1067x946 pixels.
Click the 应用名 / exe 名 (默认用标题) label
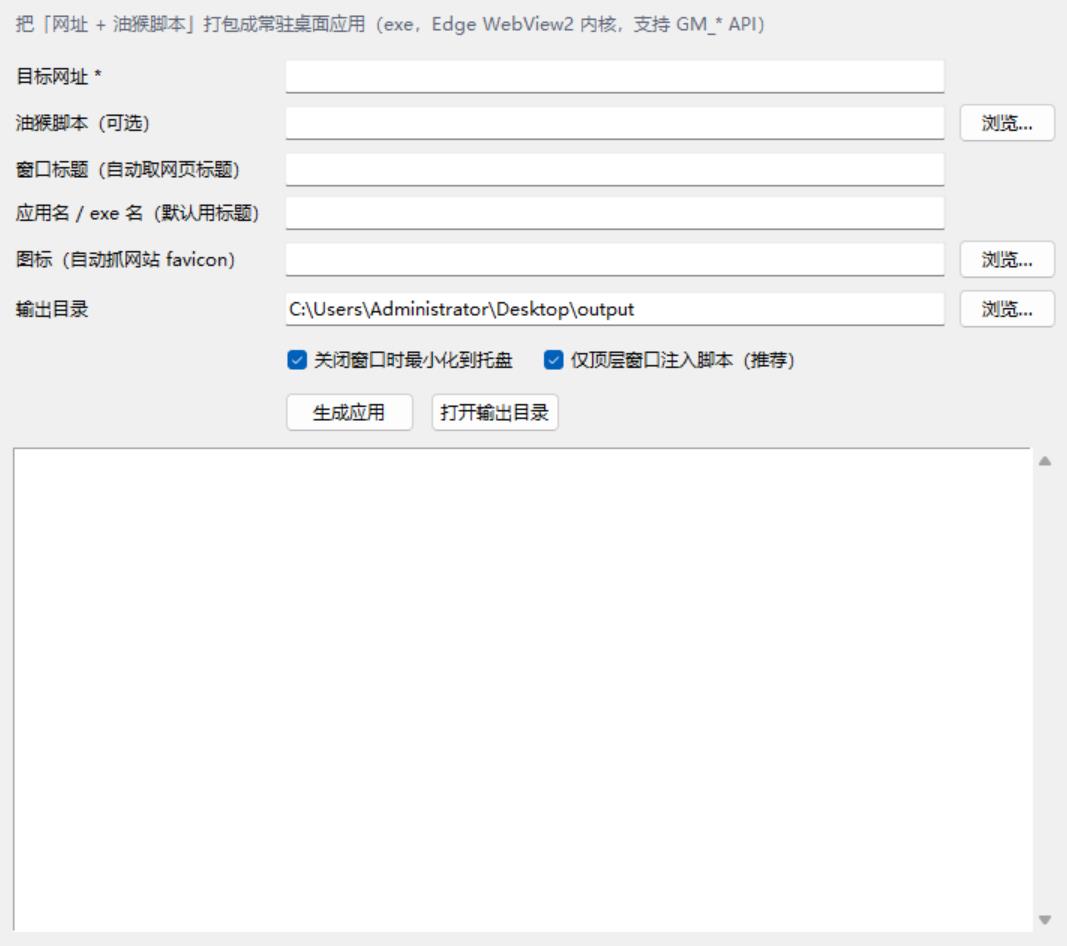point(137,213)
